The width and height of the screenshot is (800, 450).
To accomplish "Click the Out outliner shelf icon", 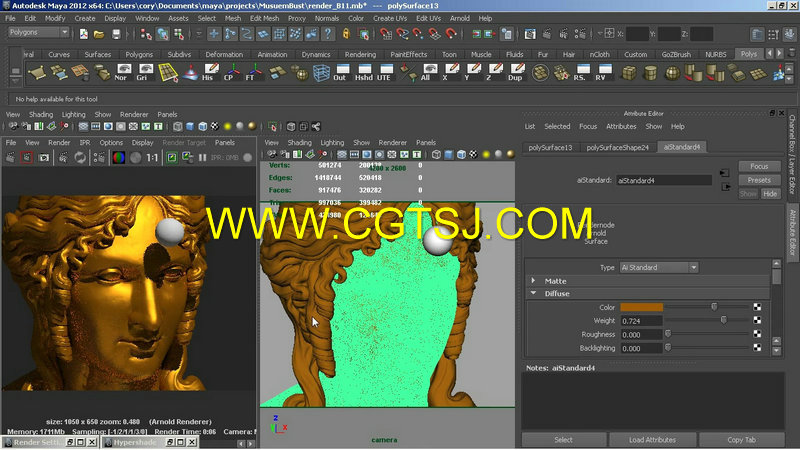I will [341, 72].
